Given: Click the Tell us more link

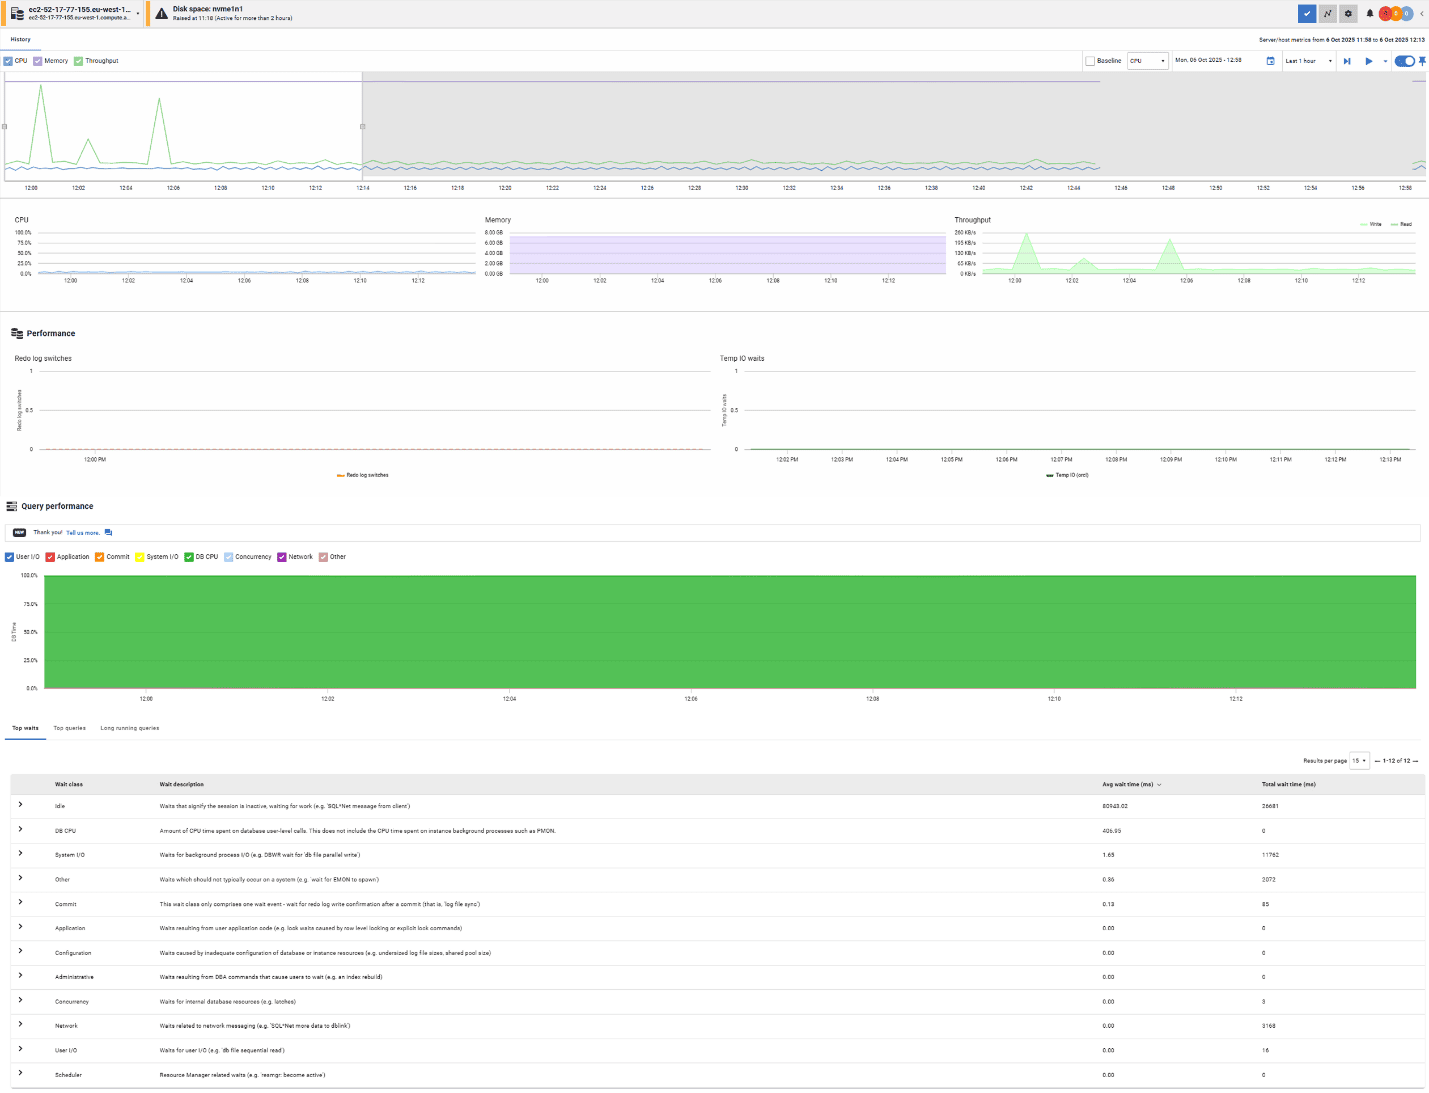Looking at the screenshot, I should click(x=83, y=533).
